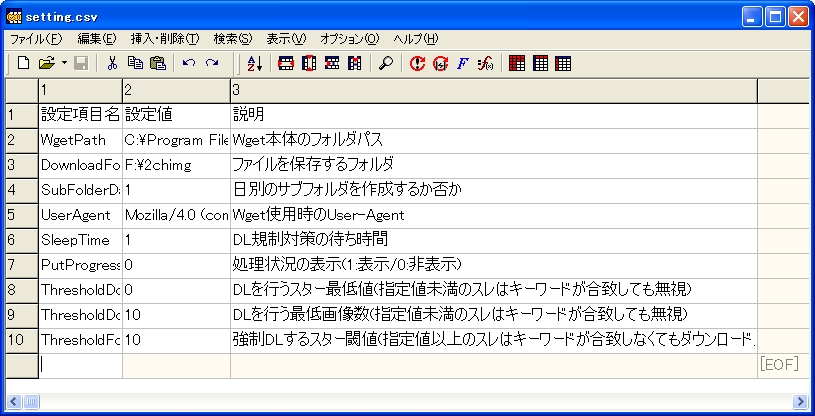
Task: Click the second red circular arrow icon
Action: [x=440, y=63]
